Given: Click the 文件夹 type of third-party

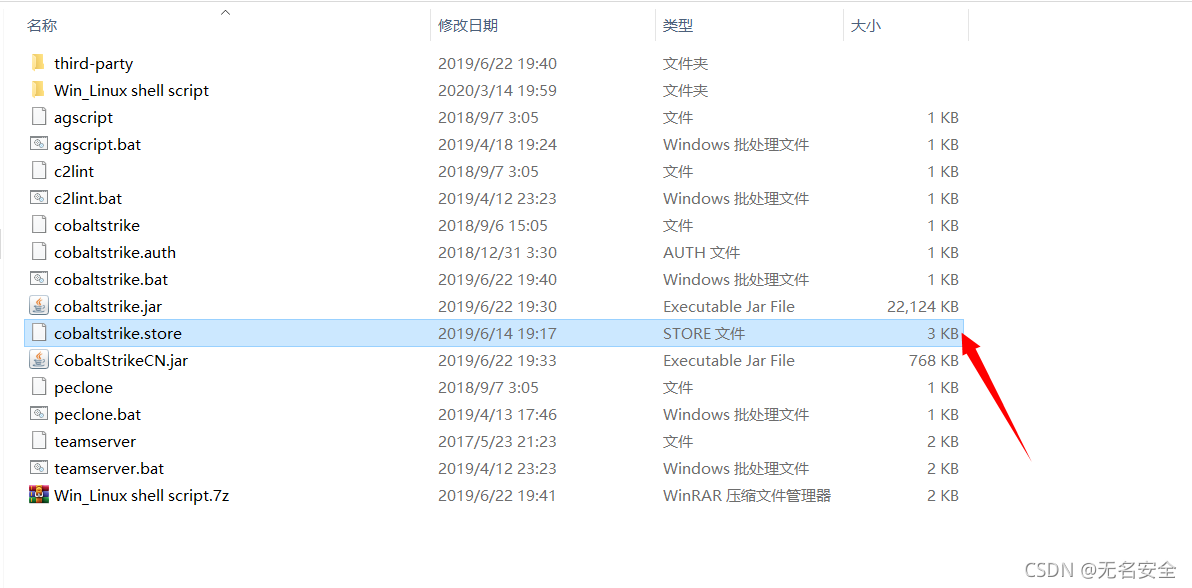Looking at the screenshot, I should coord(686,64).
